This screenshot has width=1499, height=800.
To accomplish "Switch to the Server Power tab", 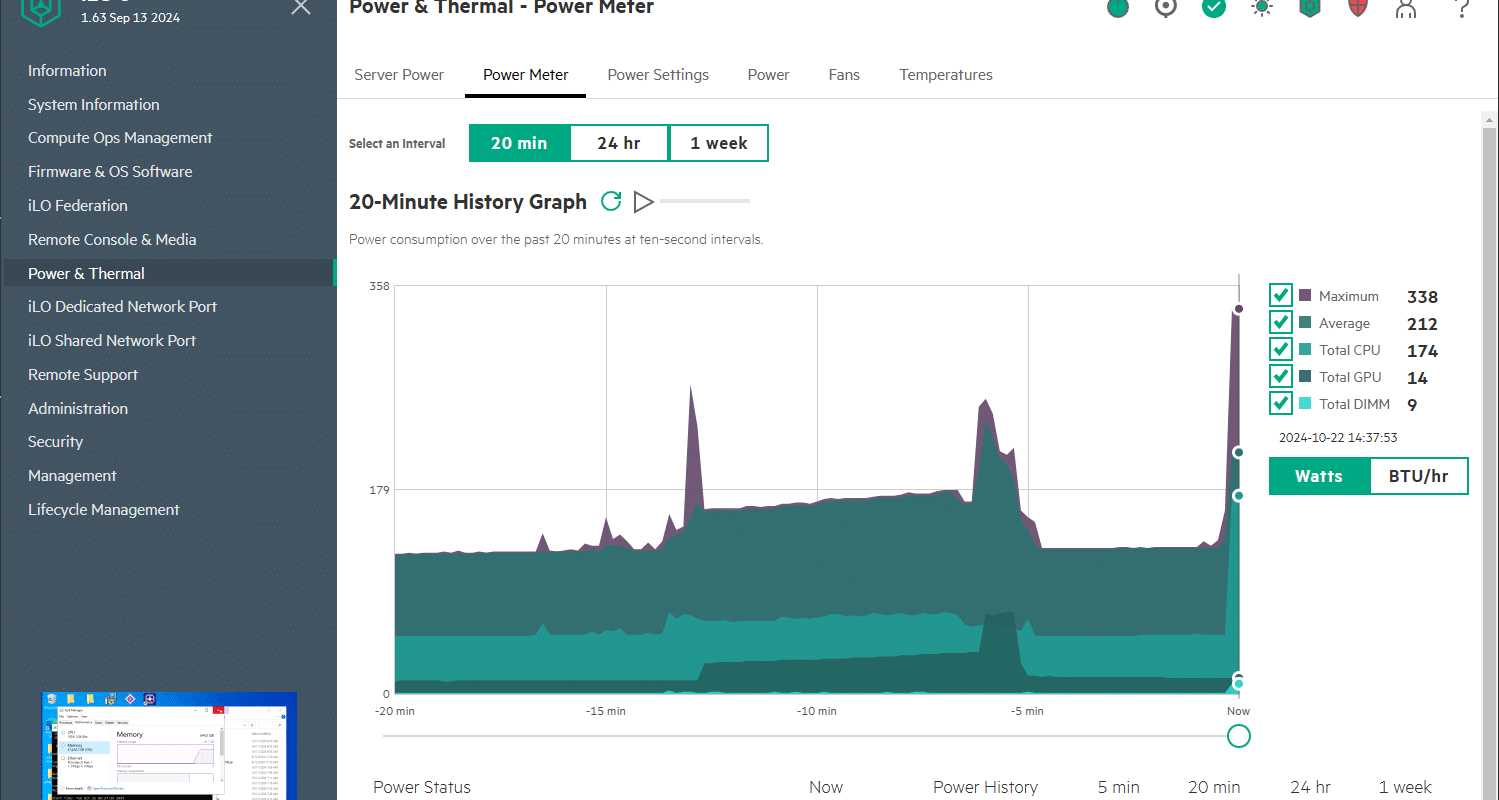I will pyautogui.click(x=399, y=75).
